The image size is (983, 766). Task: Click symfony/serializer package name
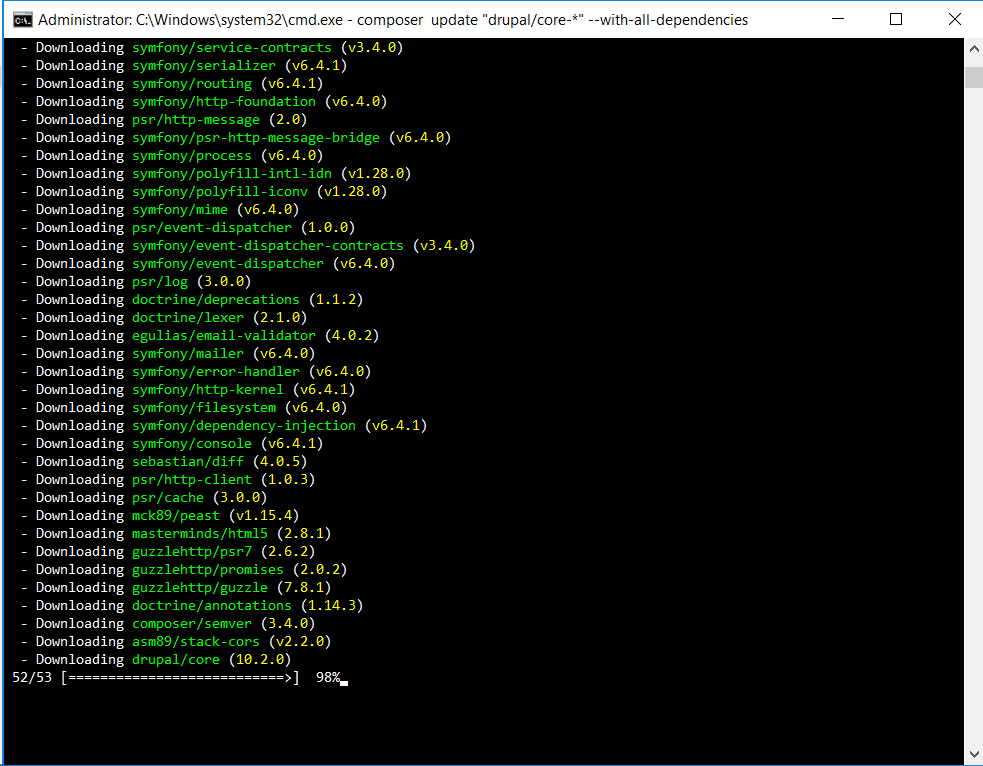204,66
